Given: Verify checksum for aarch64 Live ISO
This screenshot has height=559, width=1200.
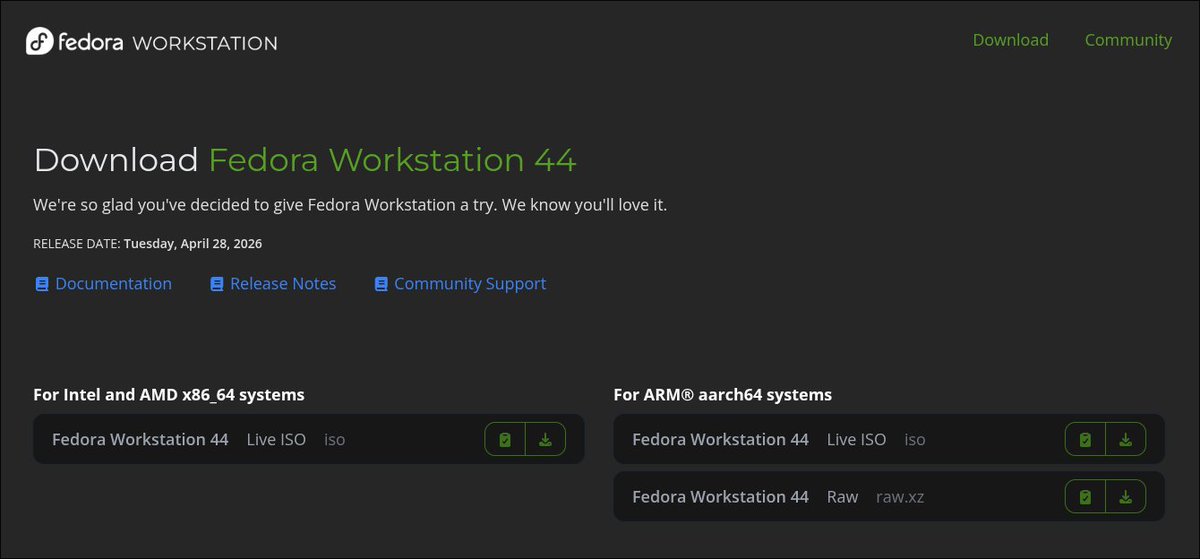Looking at the screenshot, I should 1085,439.
